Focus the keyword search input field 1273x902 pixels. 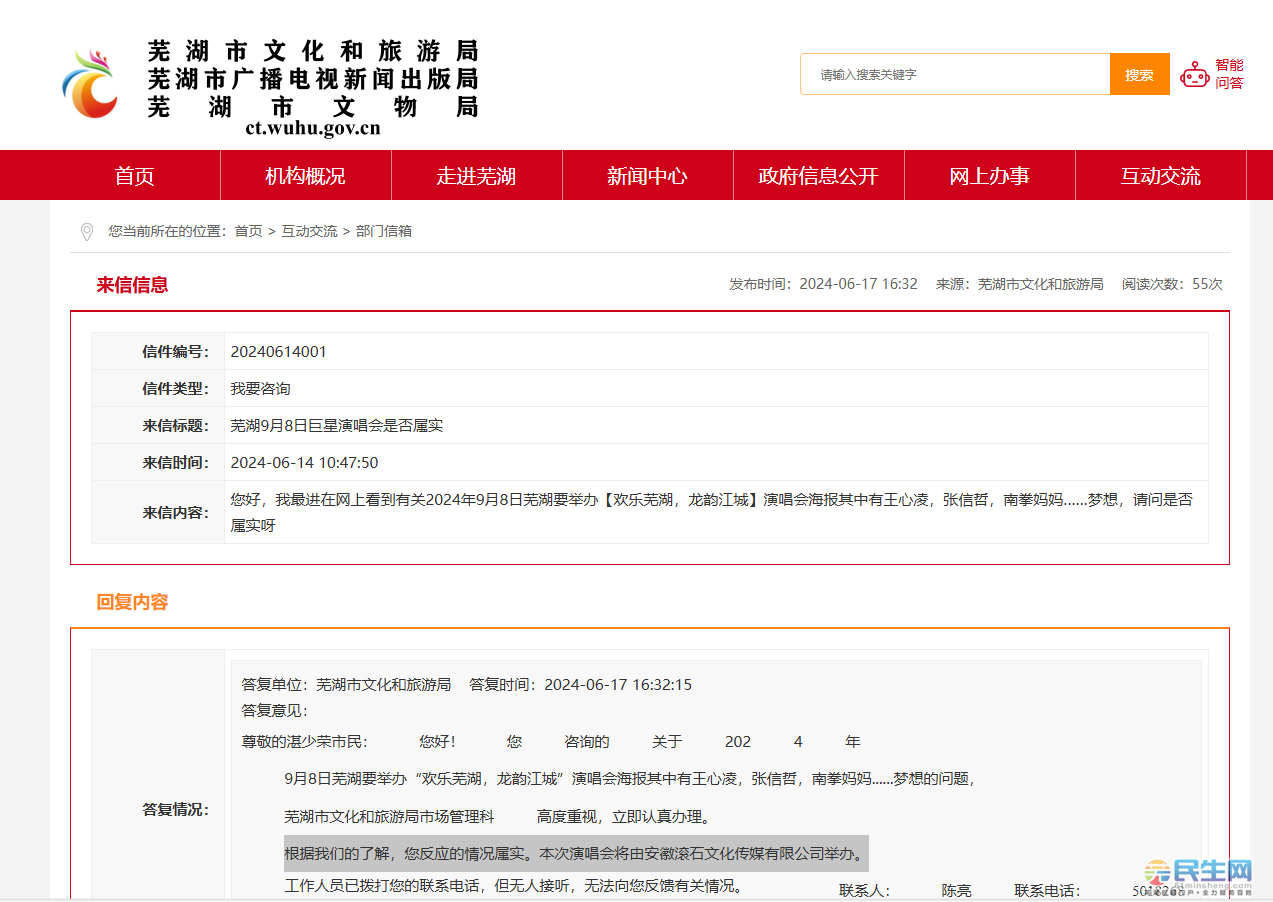coord(955,74)
